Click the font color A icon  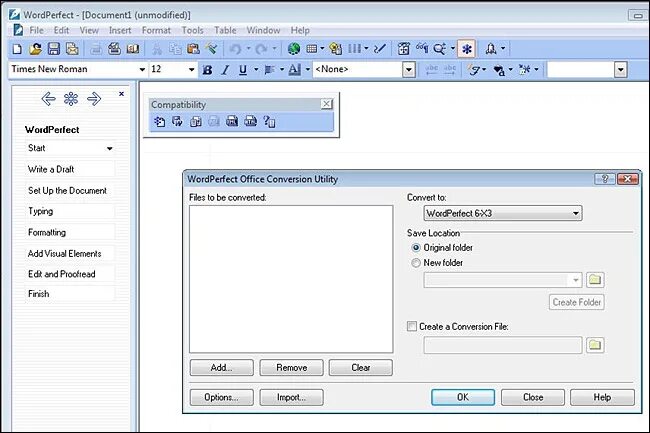[294, 70]
